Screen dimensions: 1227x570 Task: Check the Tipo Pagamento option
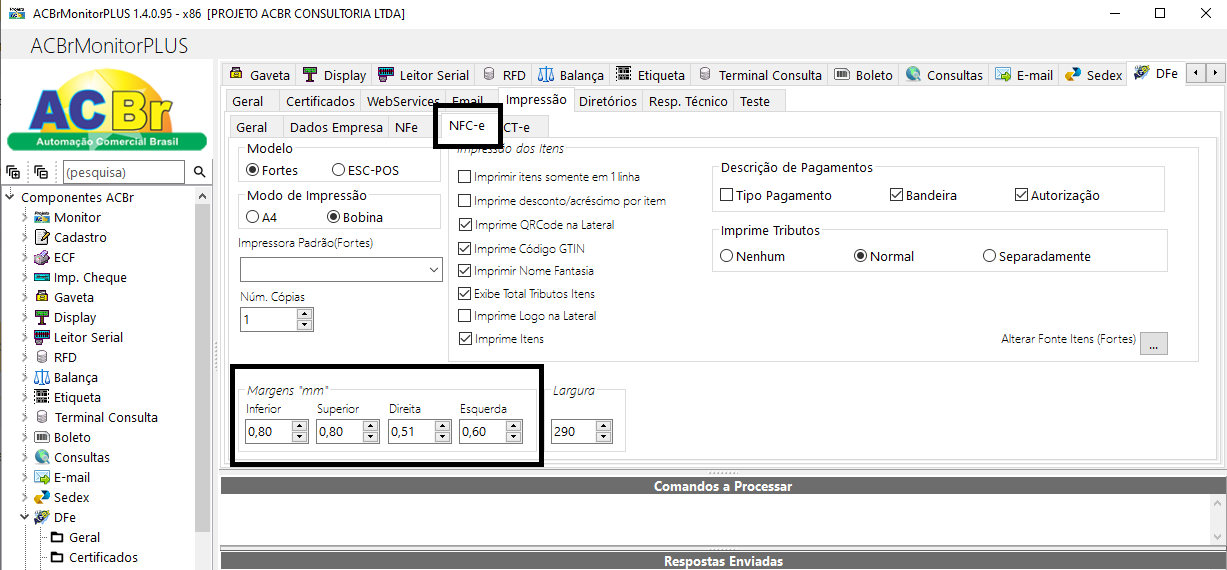727,195
